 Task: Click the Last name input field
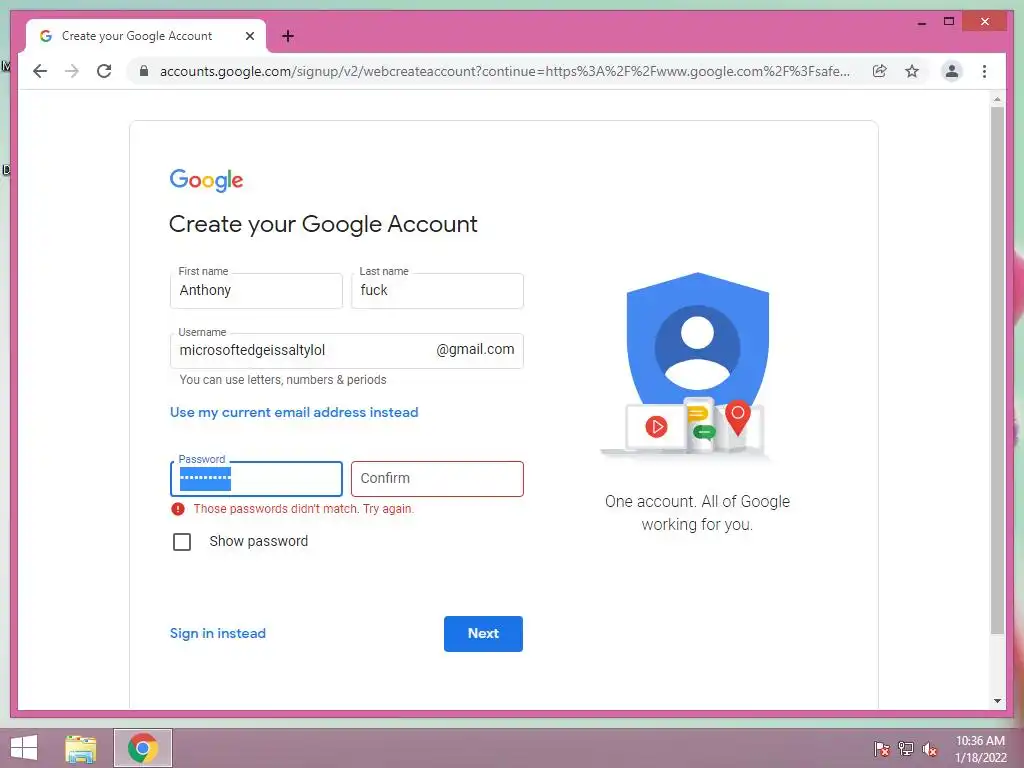coord(437,291)
